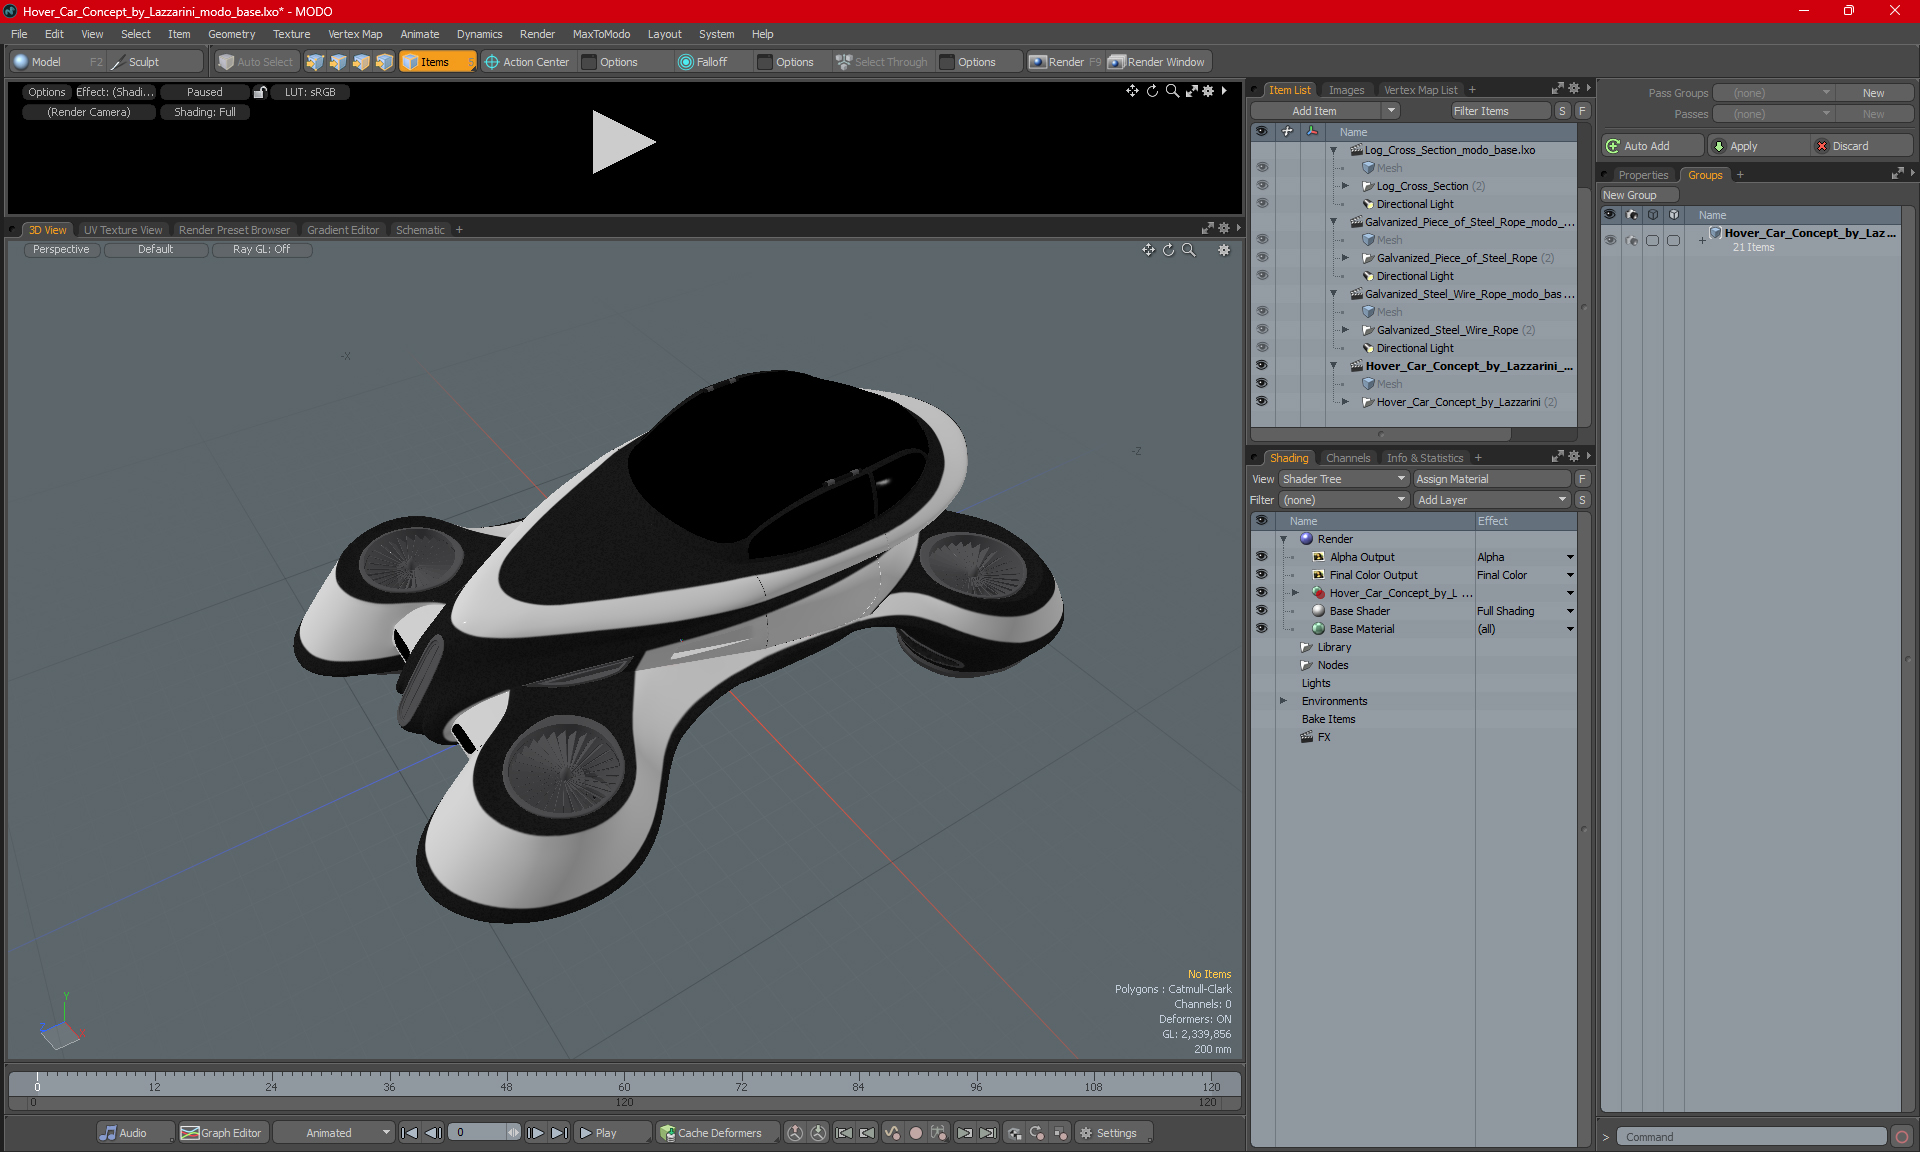Click the render preview play triangle
This screenshot has width=1920, height=1152.
pos(622,142)
